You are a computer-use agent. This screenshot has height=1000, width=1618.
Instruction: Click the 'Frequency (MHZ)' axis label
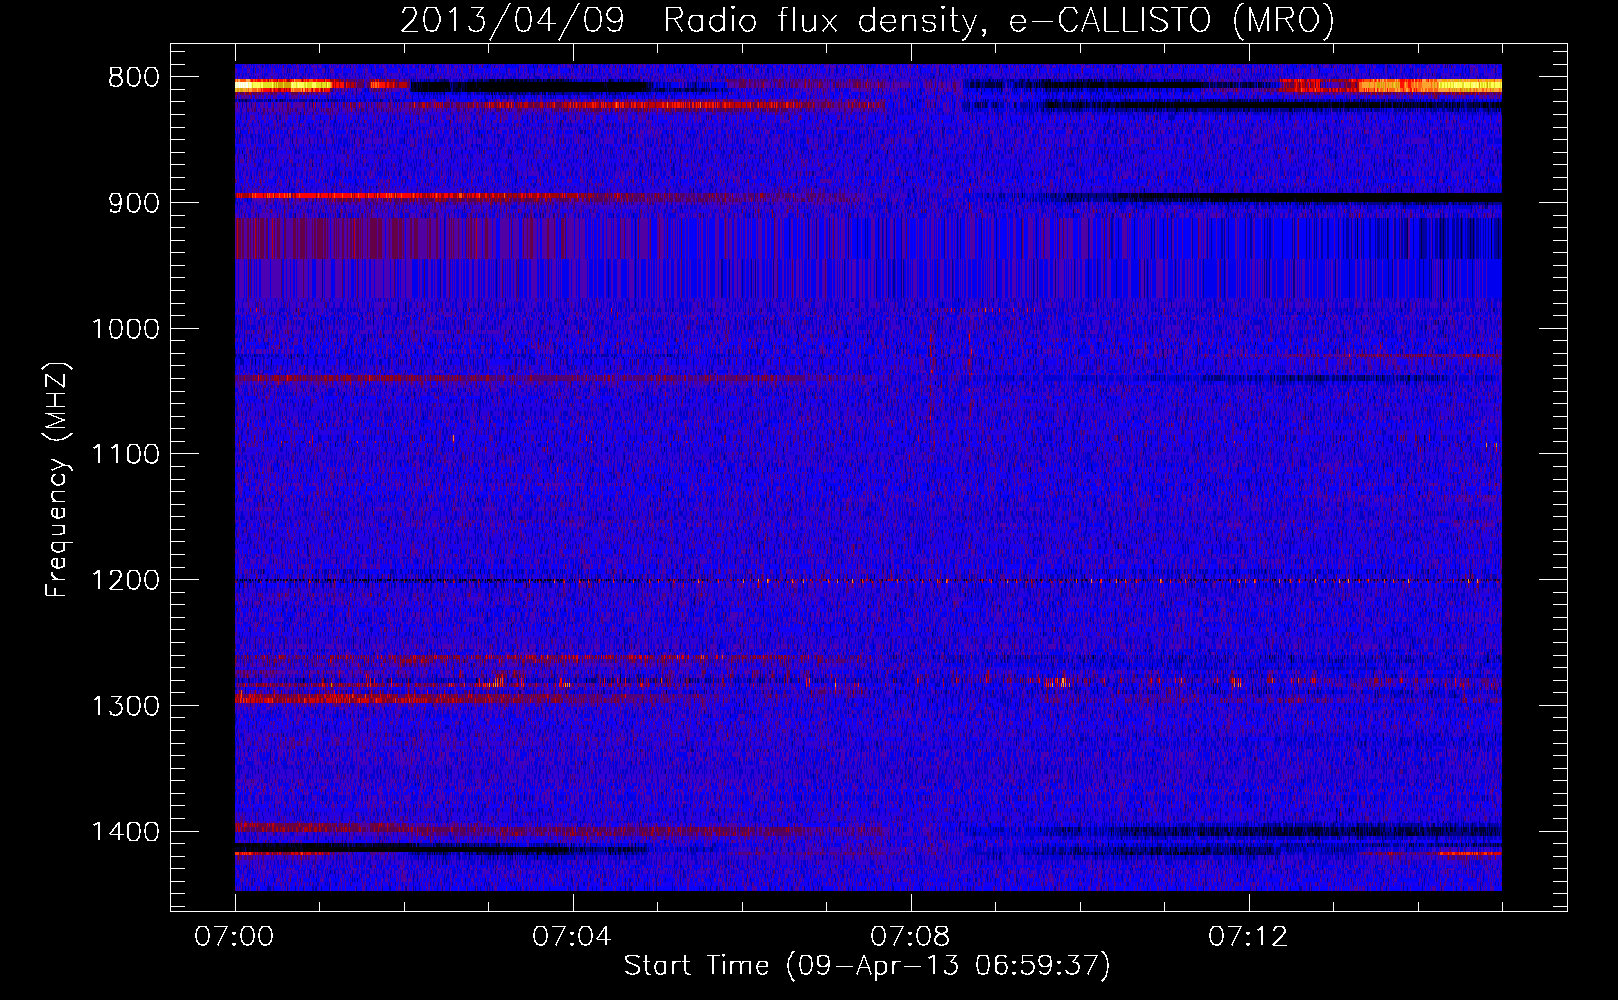[57, 480]
